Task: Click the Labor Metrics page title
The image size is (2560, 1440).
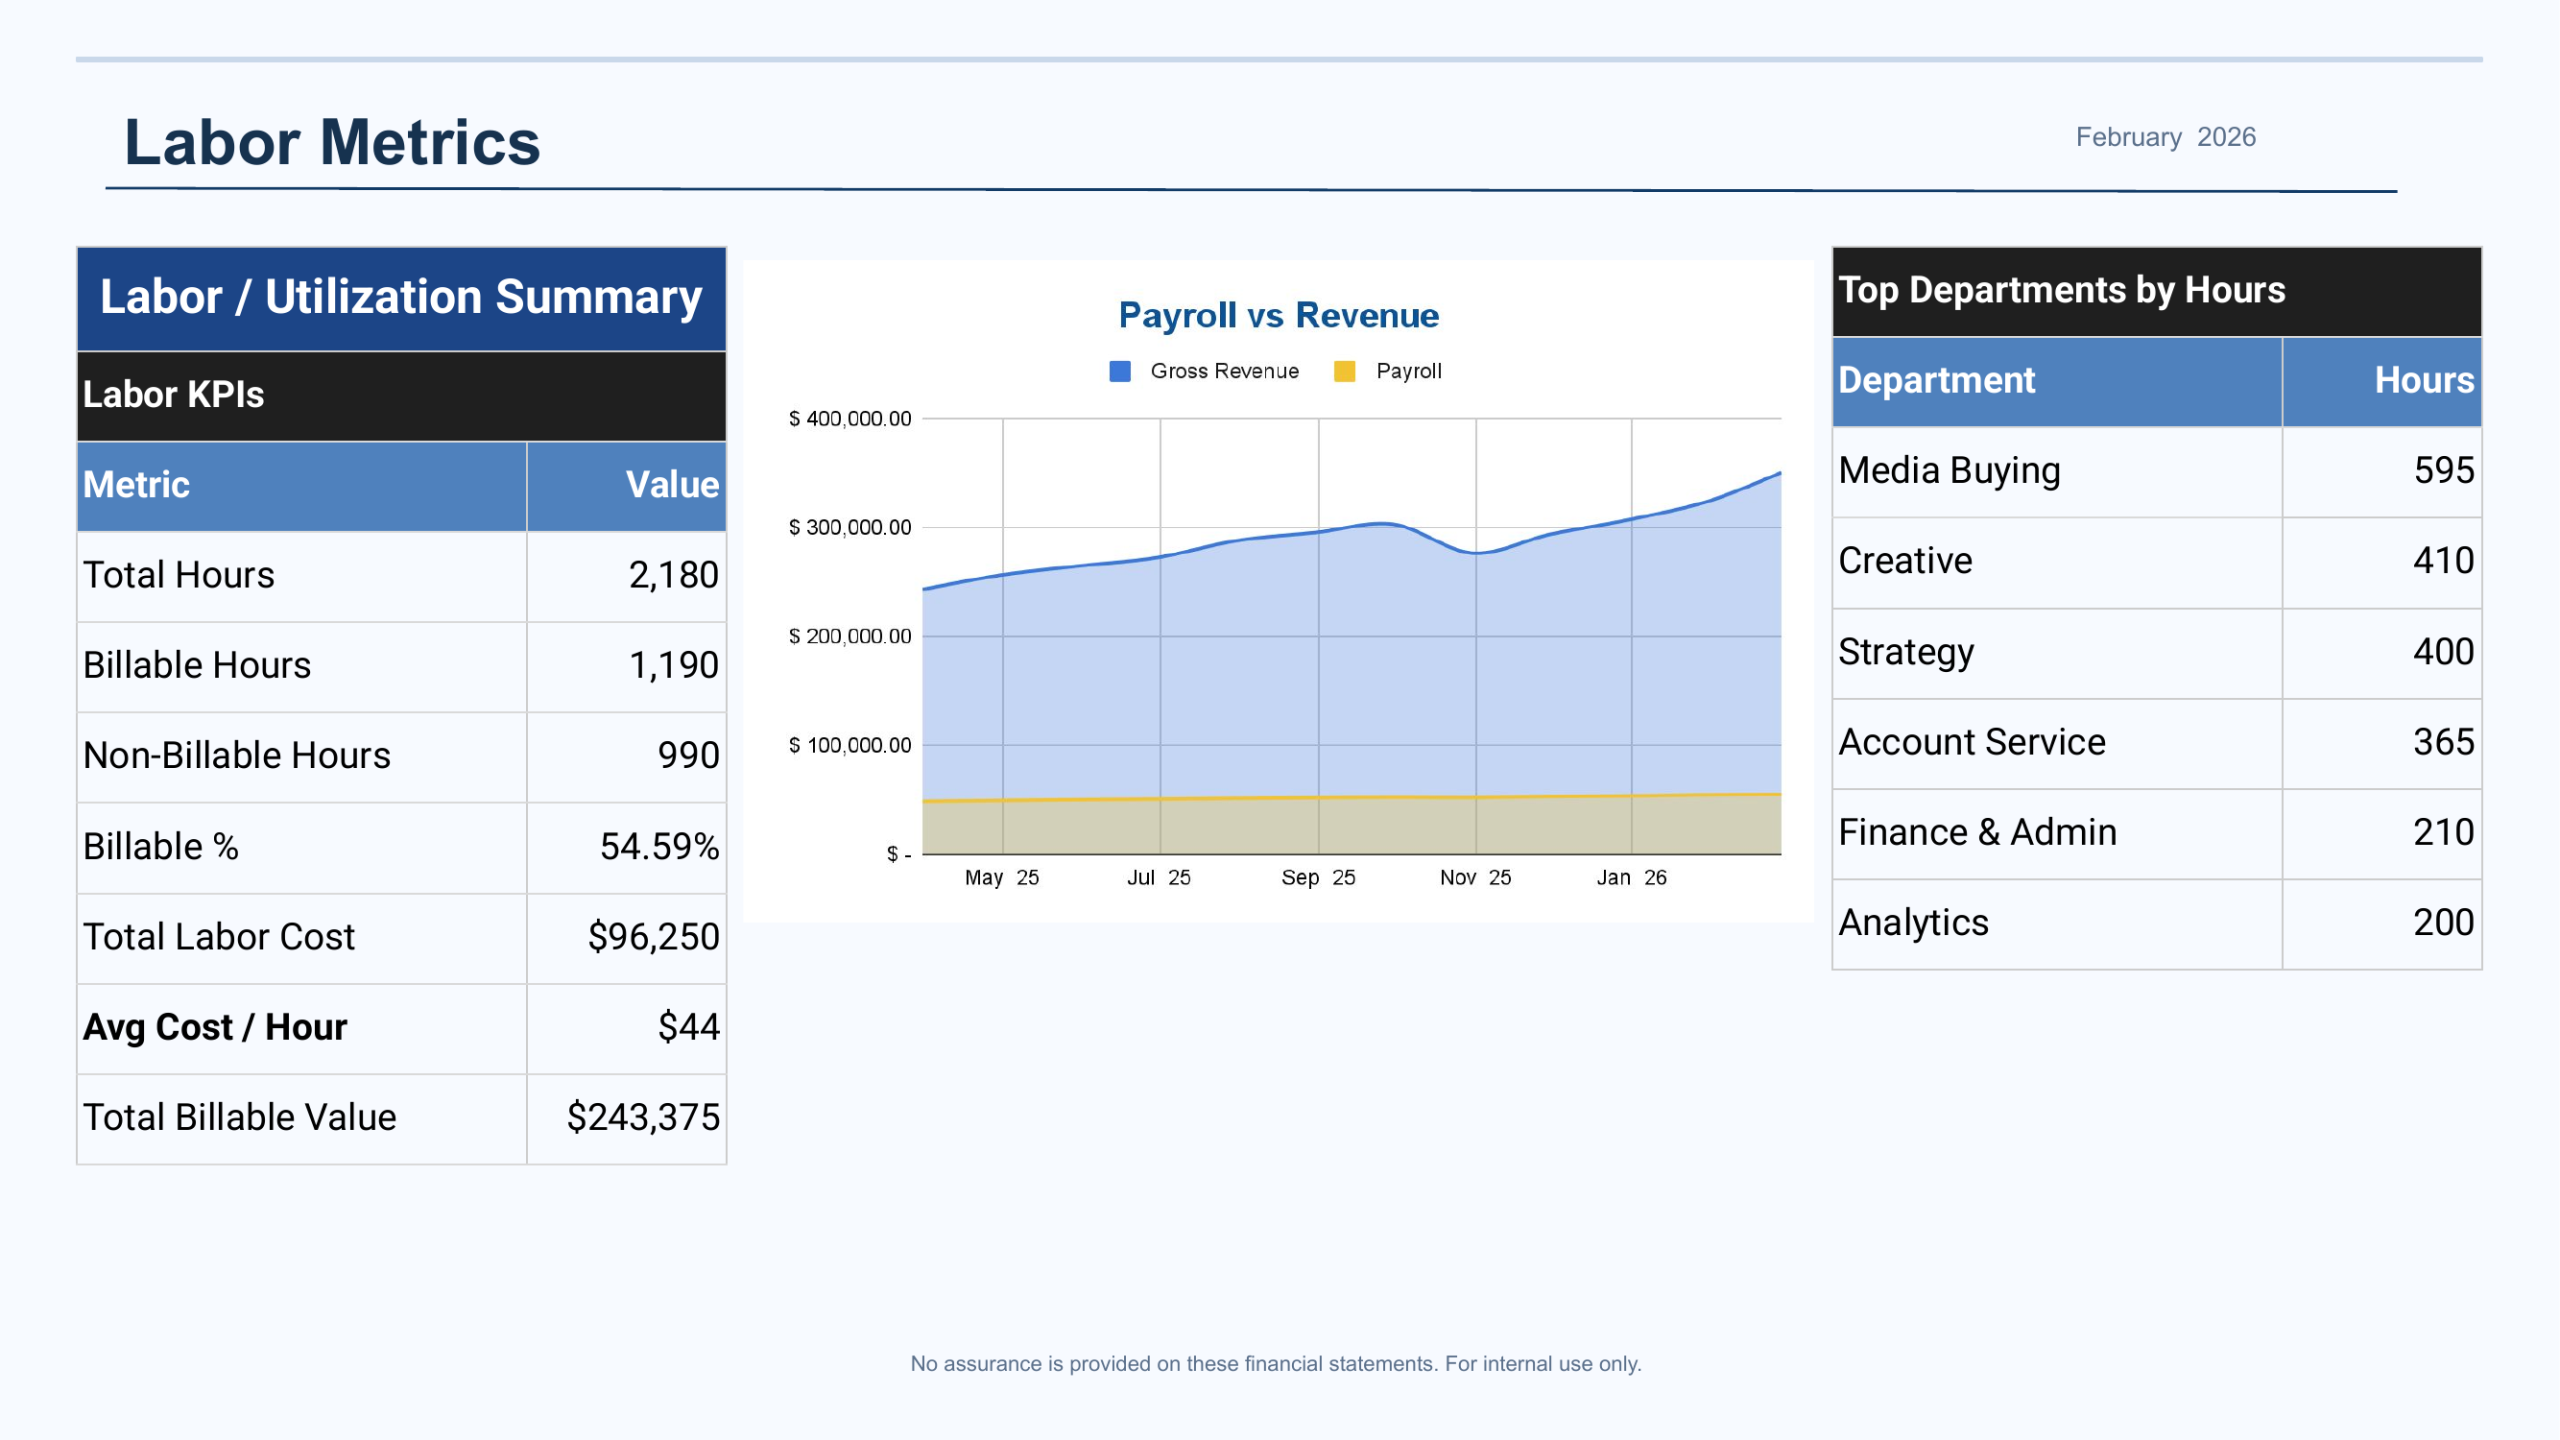Action: click(x=331, y=141)
